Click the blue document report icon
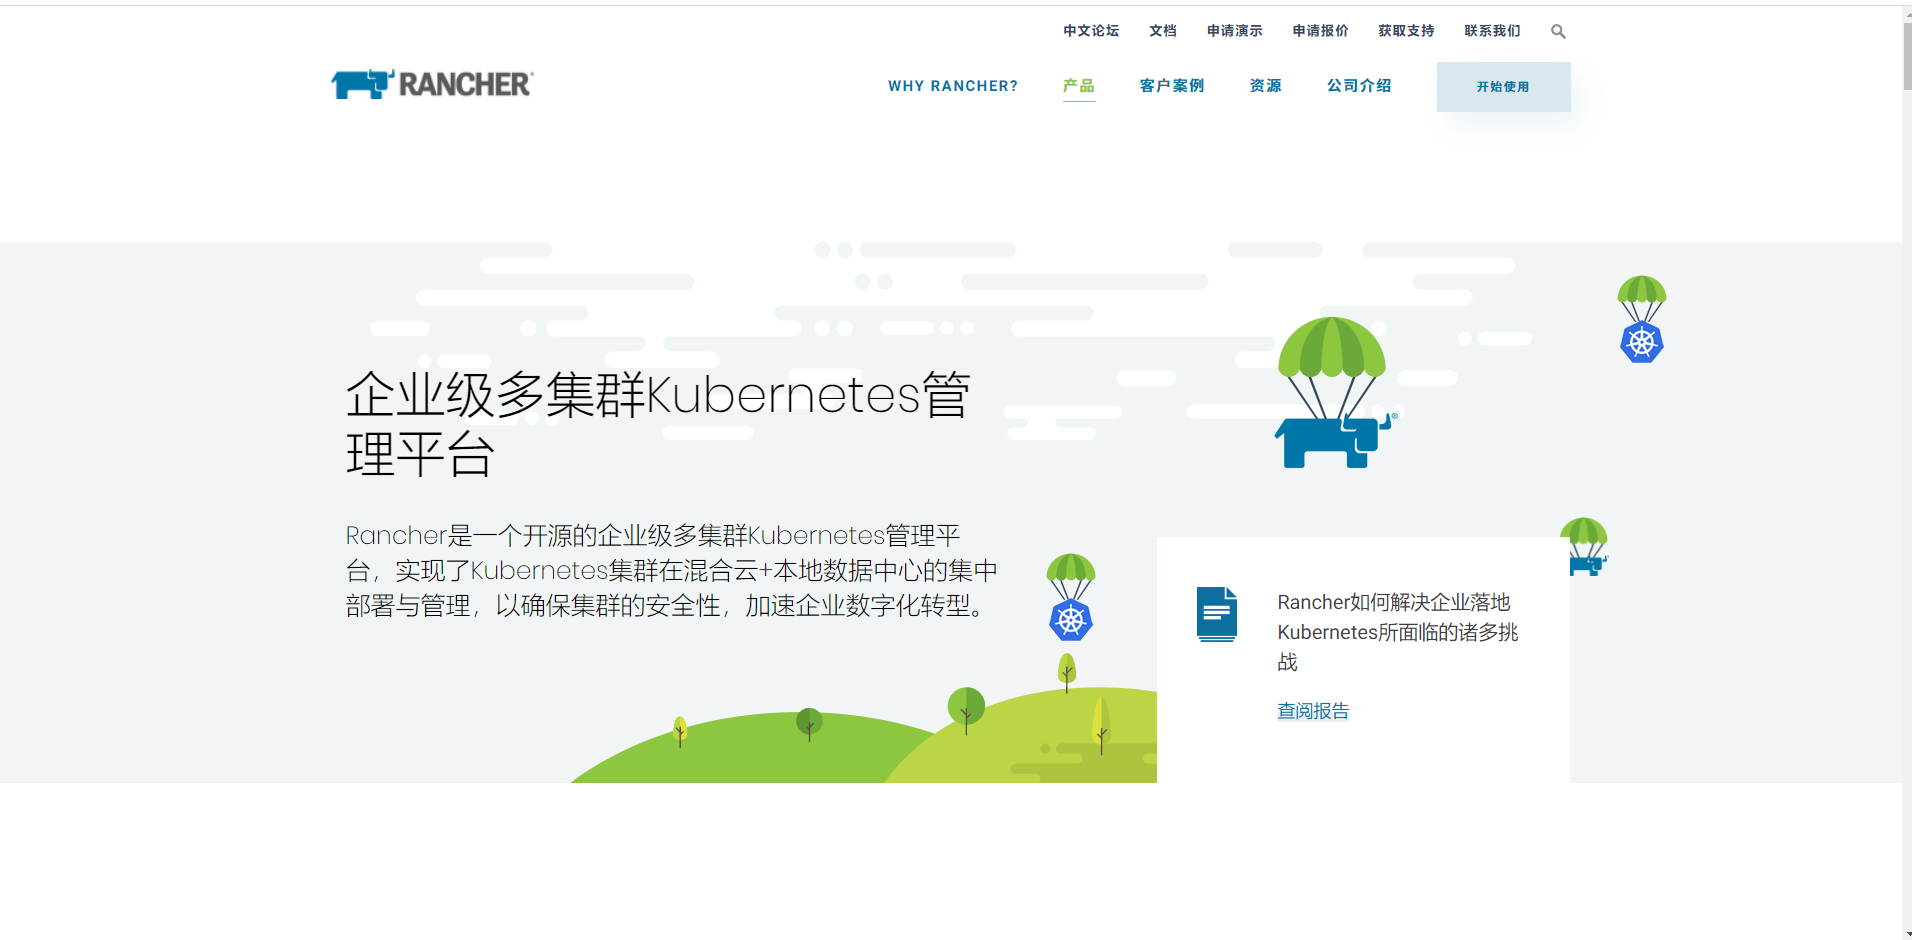 pos(1217,614)
